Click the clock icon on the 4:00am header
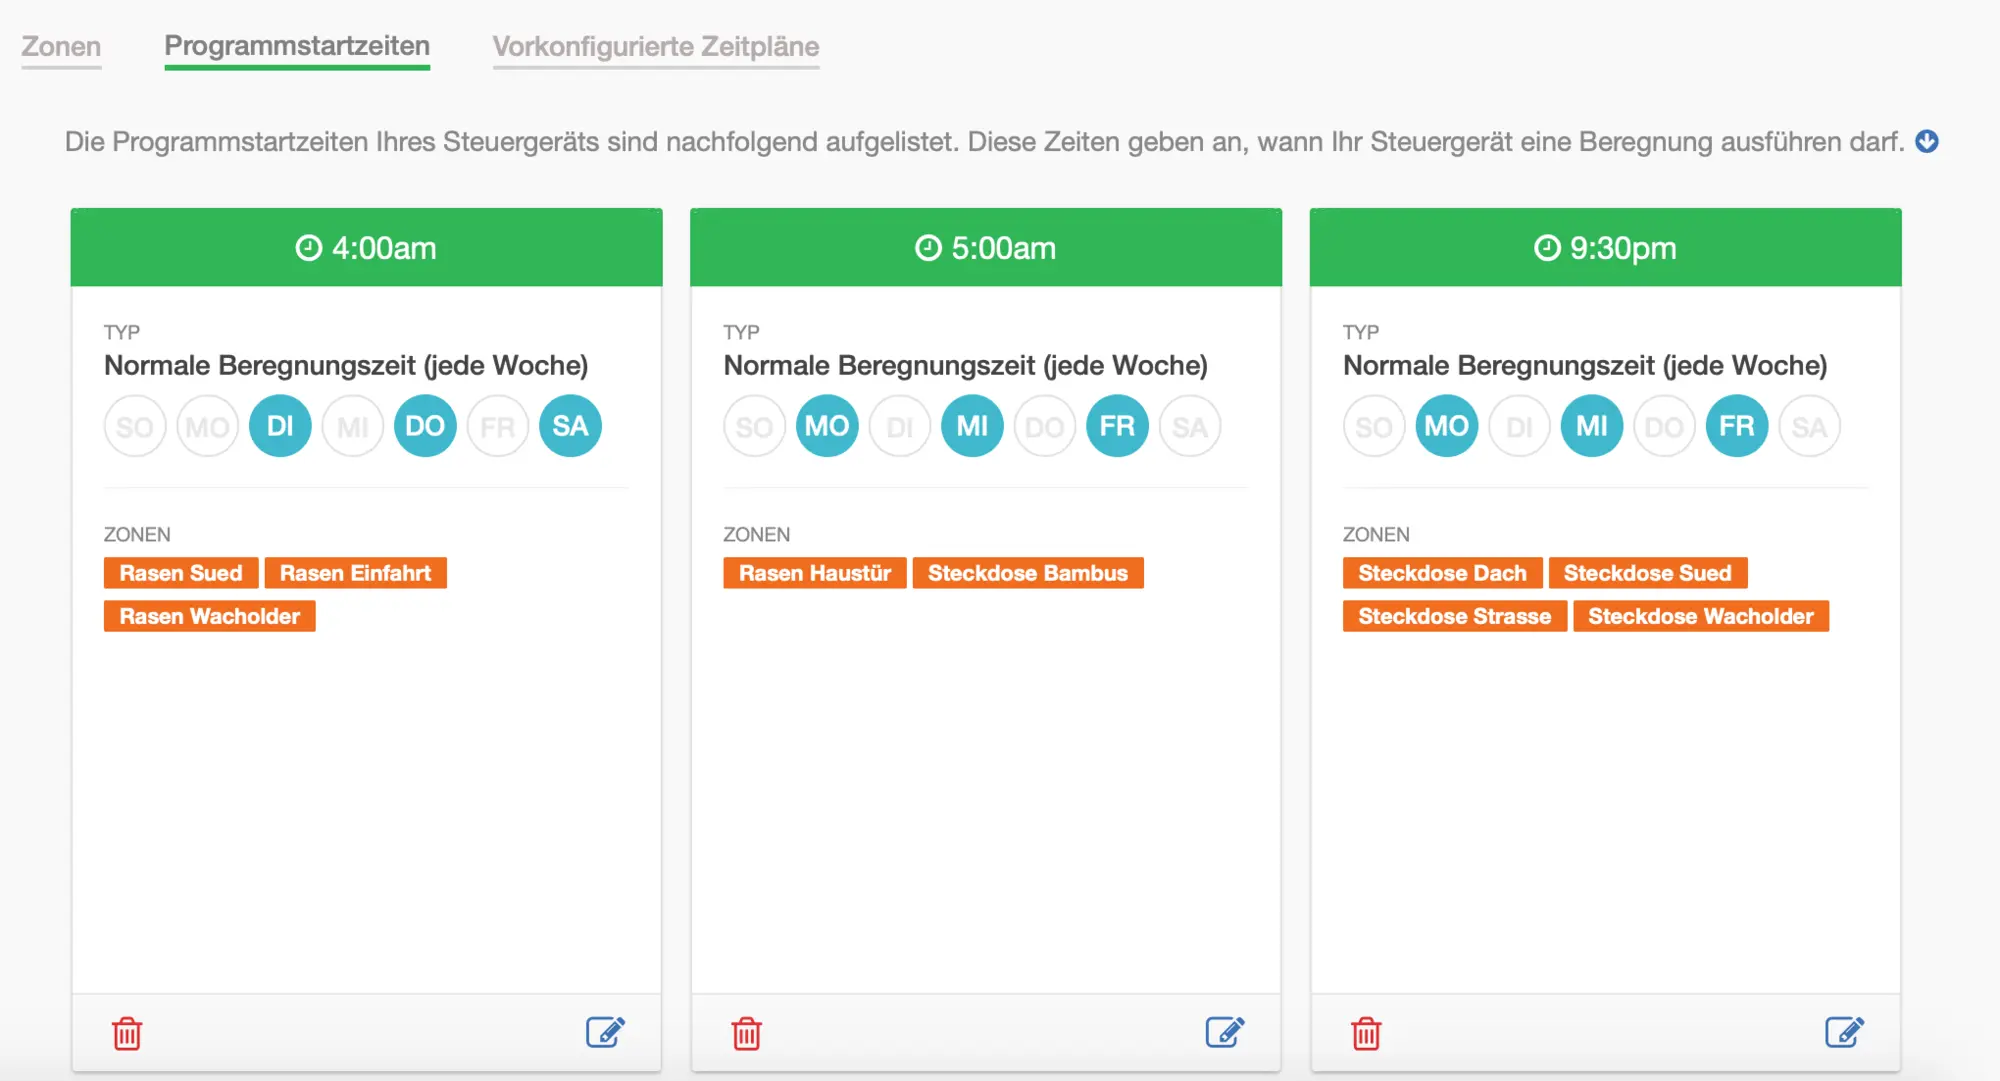This screenshot has height=1081, width=2000. [x=309, y=248]
